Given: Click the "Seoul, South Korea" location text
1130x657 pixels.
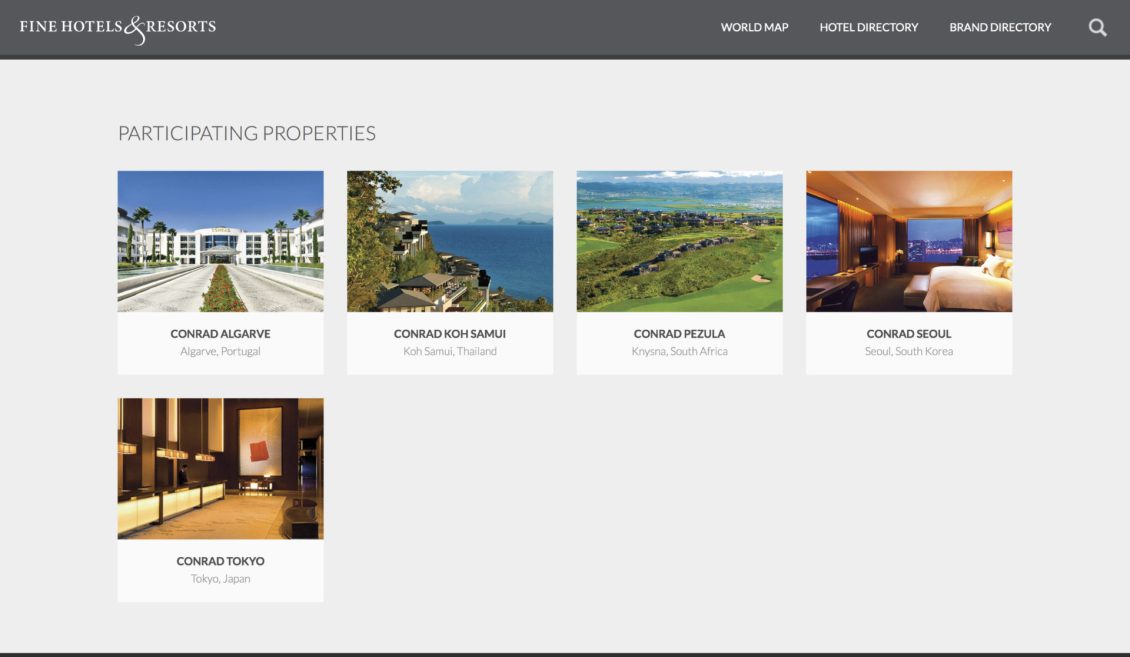Looking at the screenshot, I should [x=909, y=352].
